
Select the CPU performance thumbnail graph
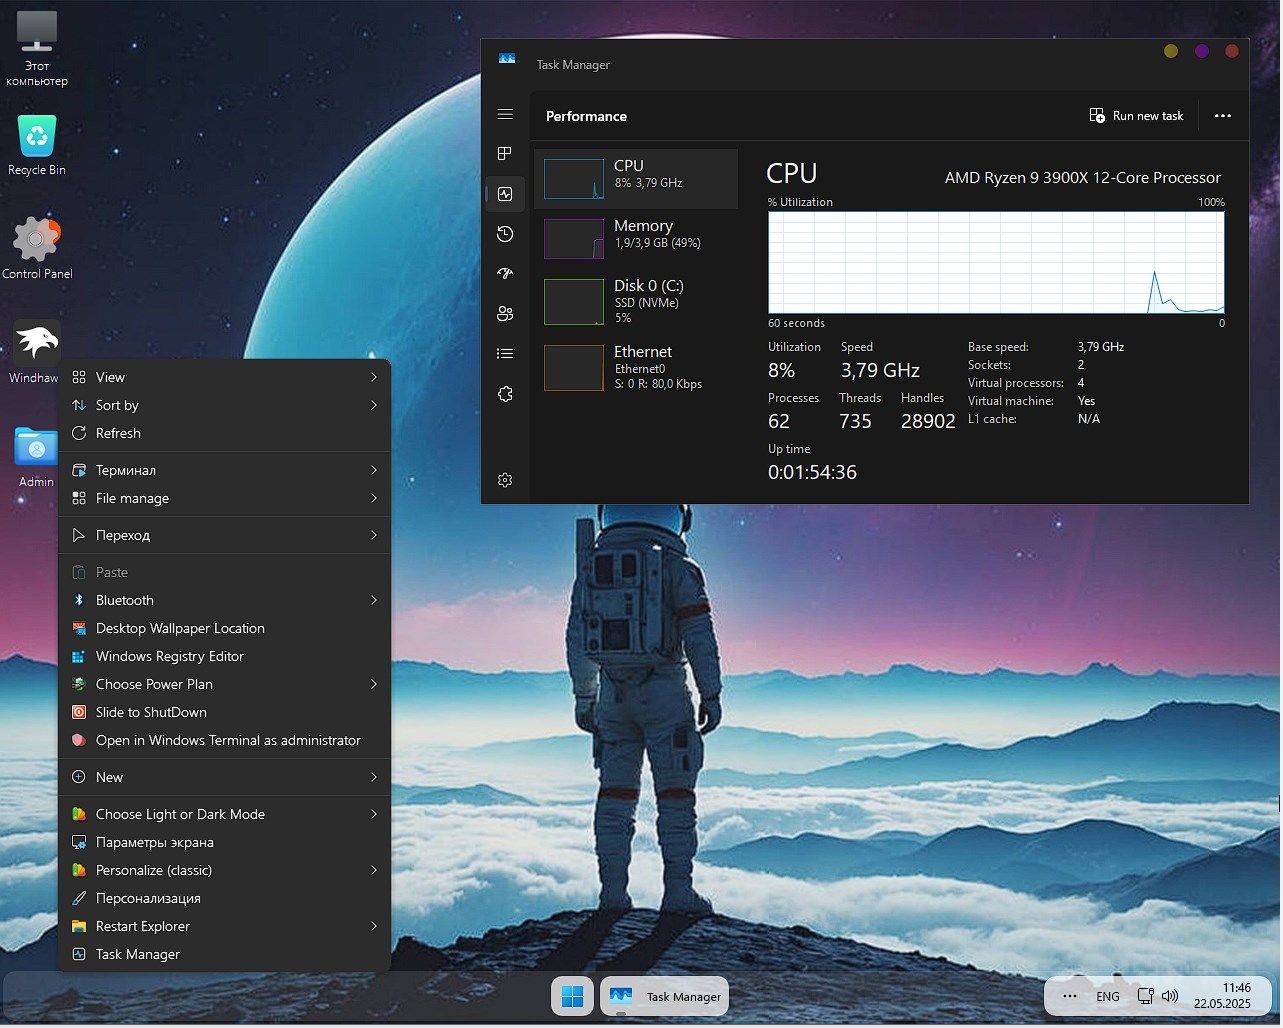click(574, 180)
